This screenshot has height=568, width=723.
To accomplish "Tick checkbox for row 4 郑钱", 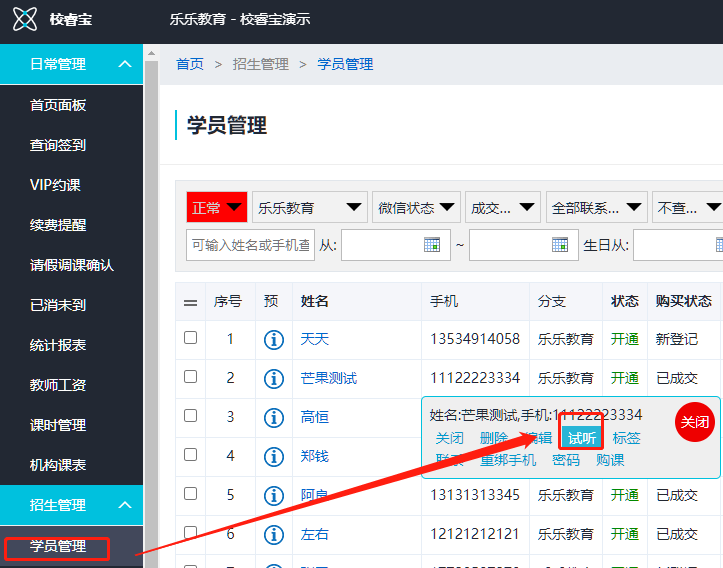I will click(x=190, y=455).
